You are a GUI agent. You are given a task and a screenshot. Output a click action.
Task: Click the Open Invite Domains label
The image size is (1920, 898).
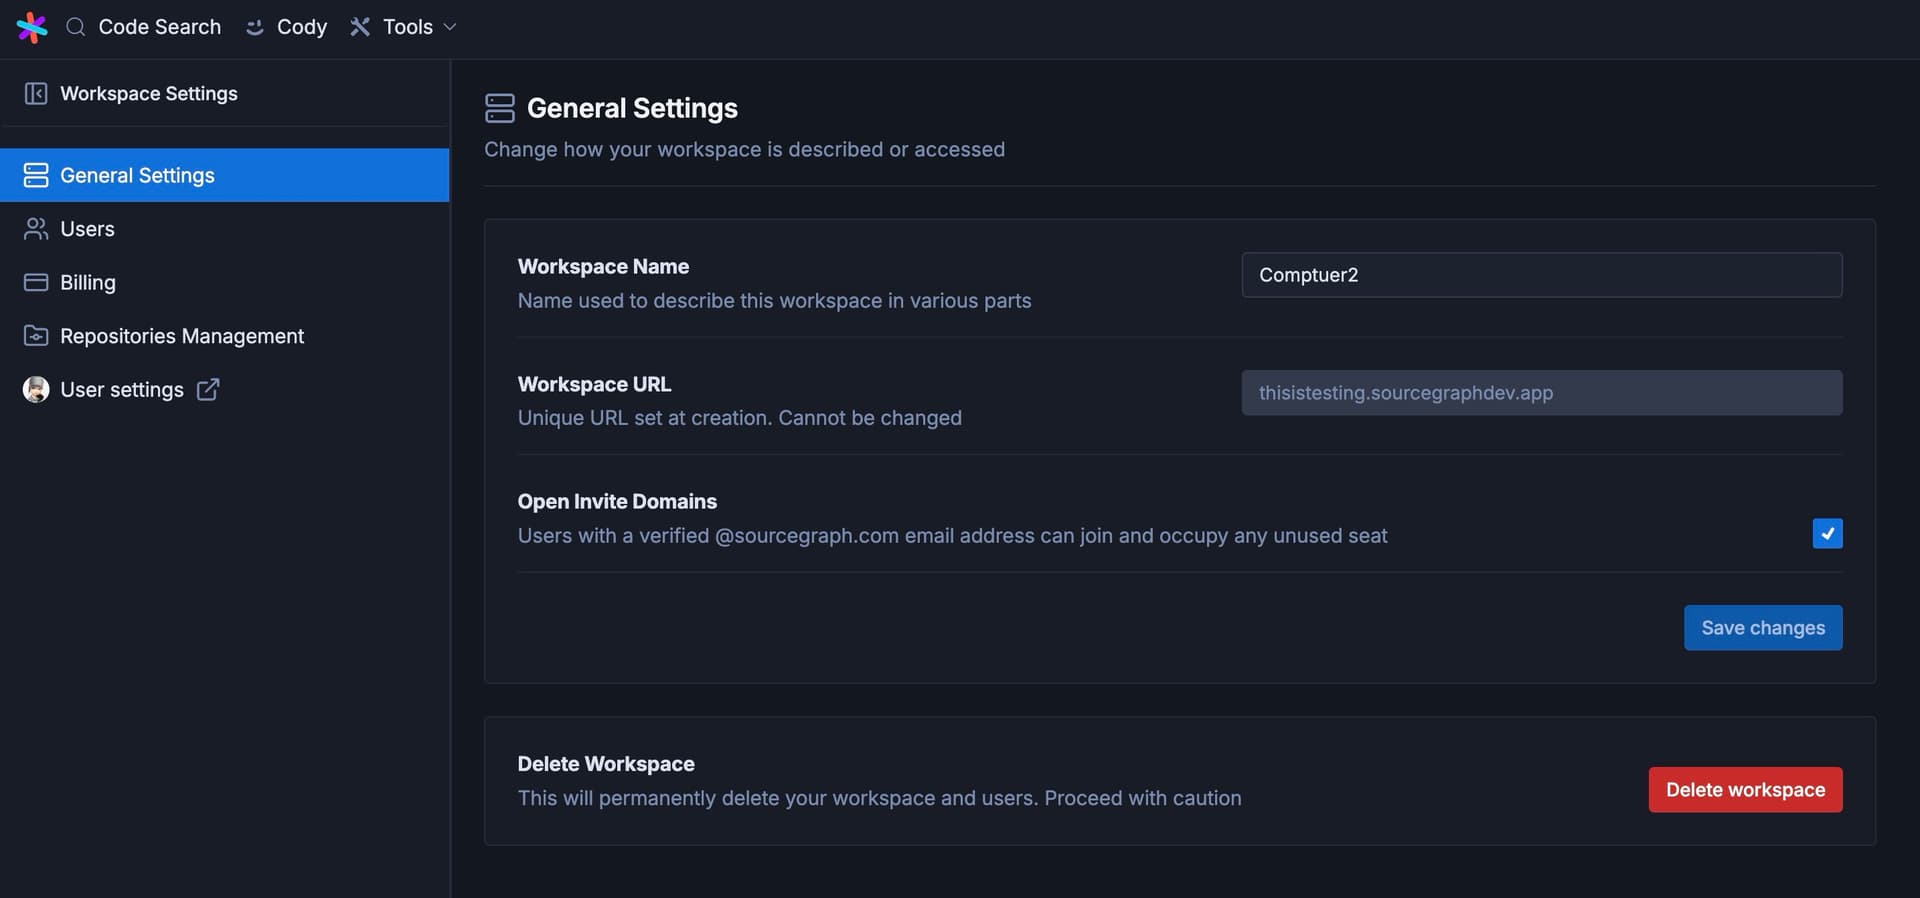(617, 501)
